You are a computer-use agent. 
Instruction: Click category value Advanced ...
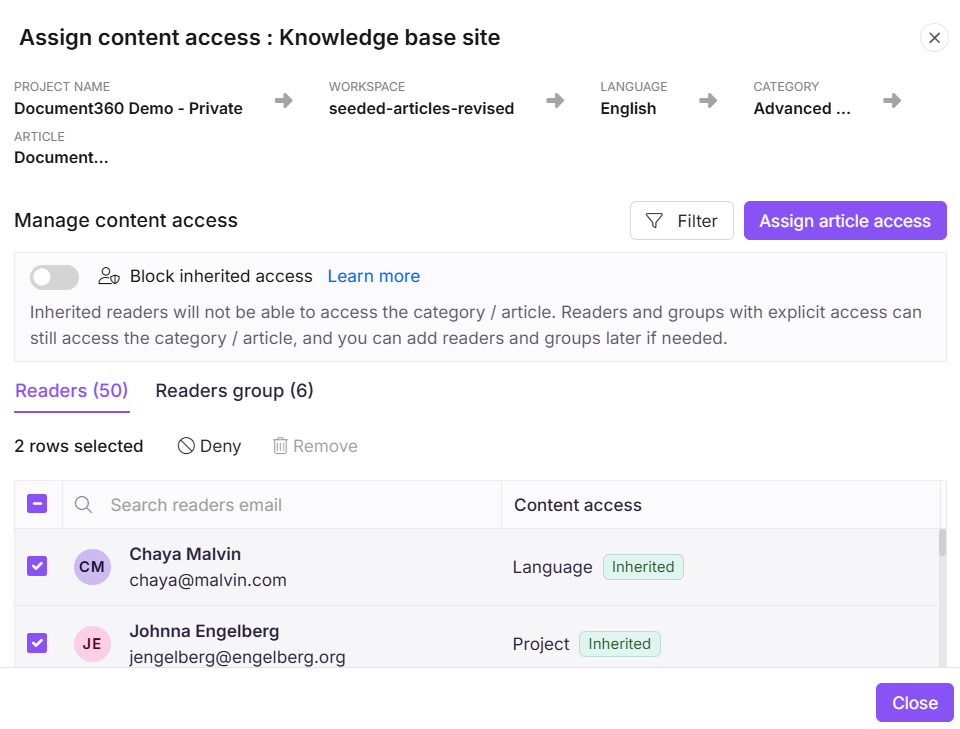(x=802, y=108)
